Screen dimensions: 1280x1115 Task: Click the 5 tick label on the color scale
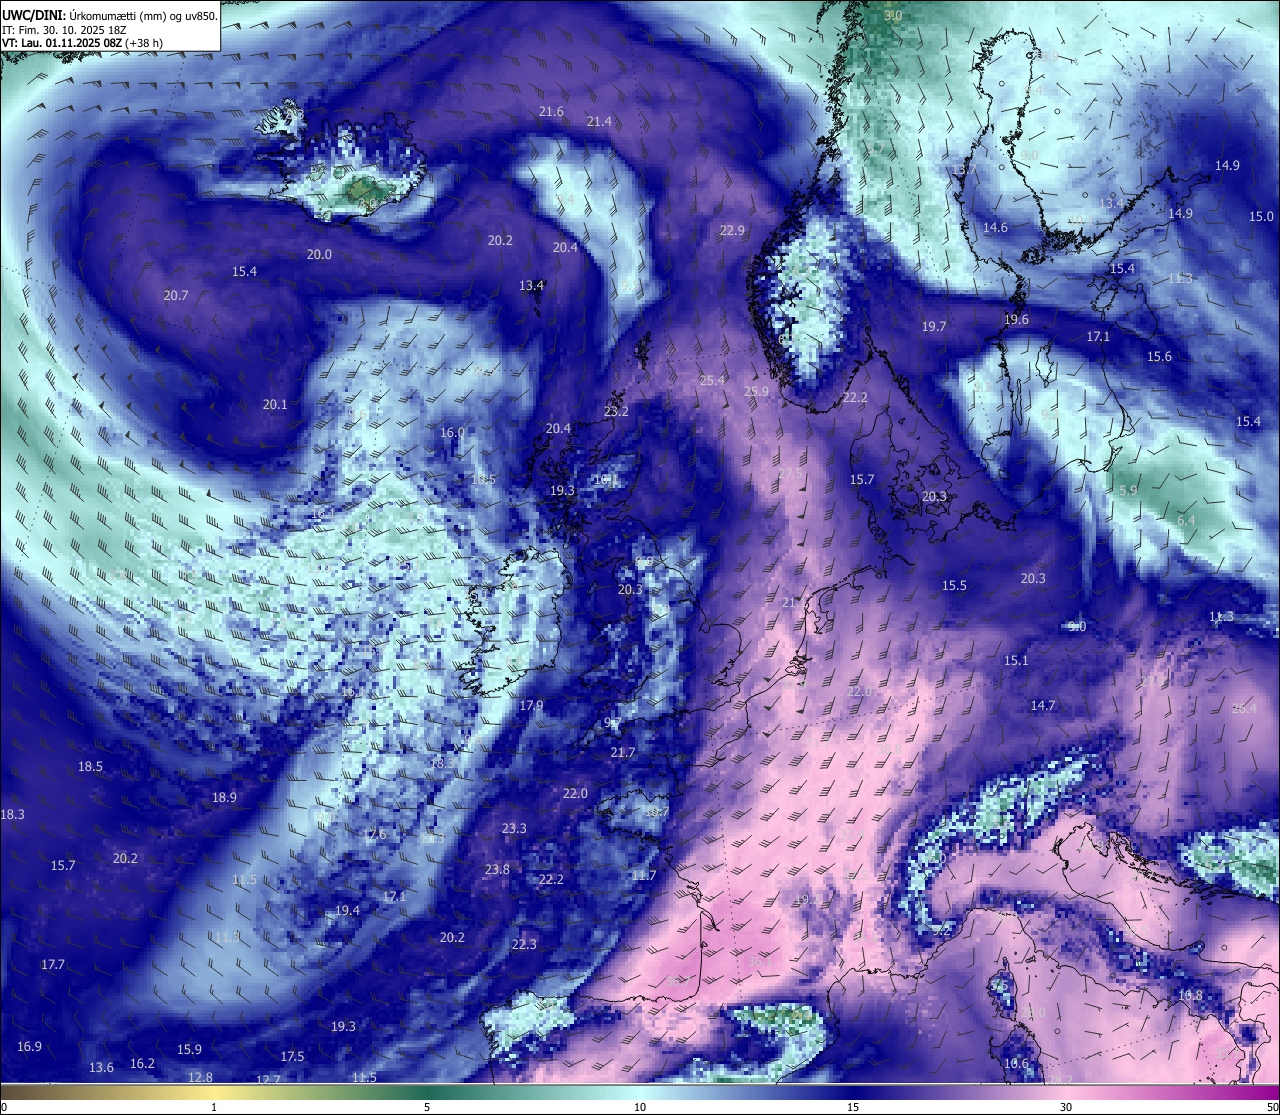427,1107
